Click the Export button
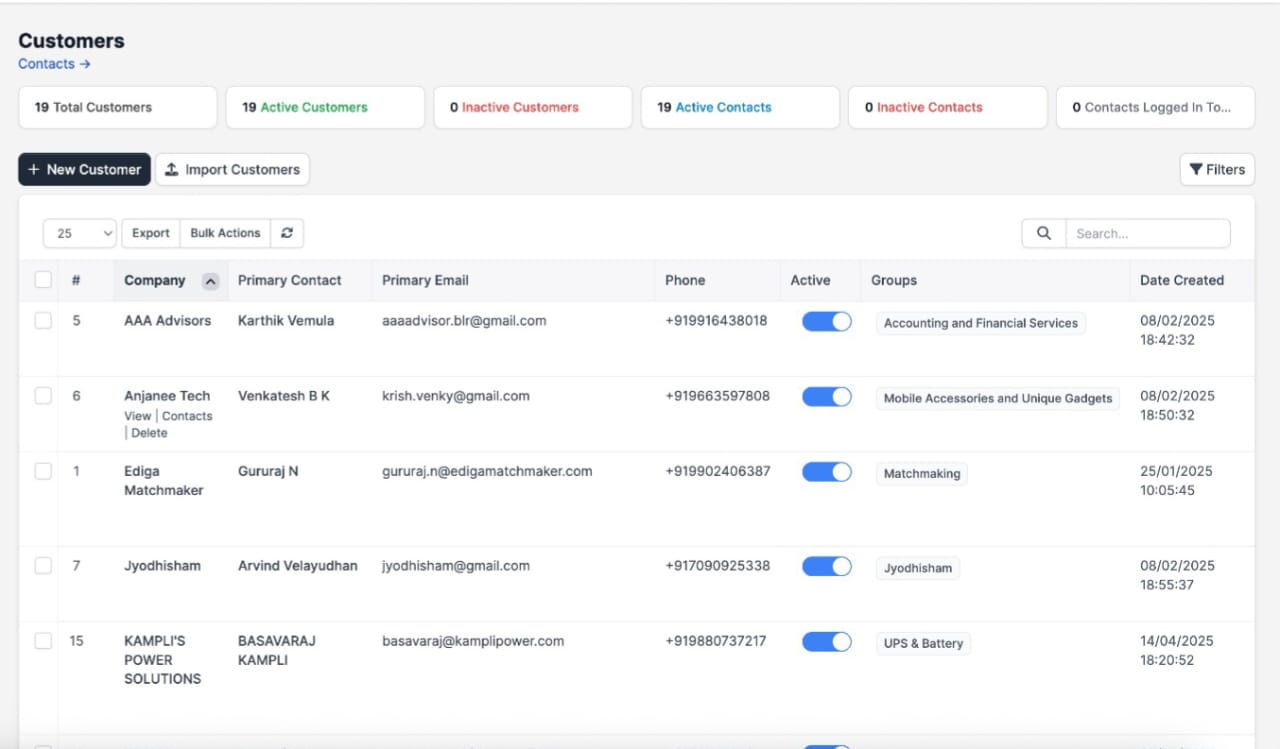1280x749 pixels. coord(151,233)
